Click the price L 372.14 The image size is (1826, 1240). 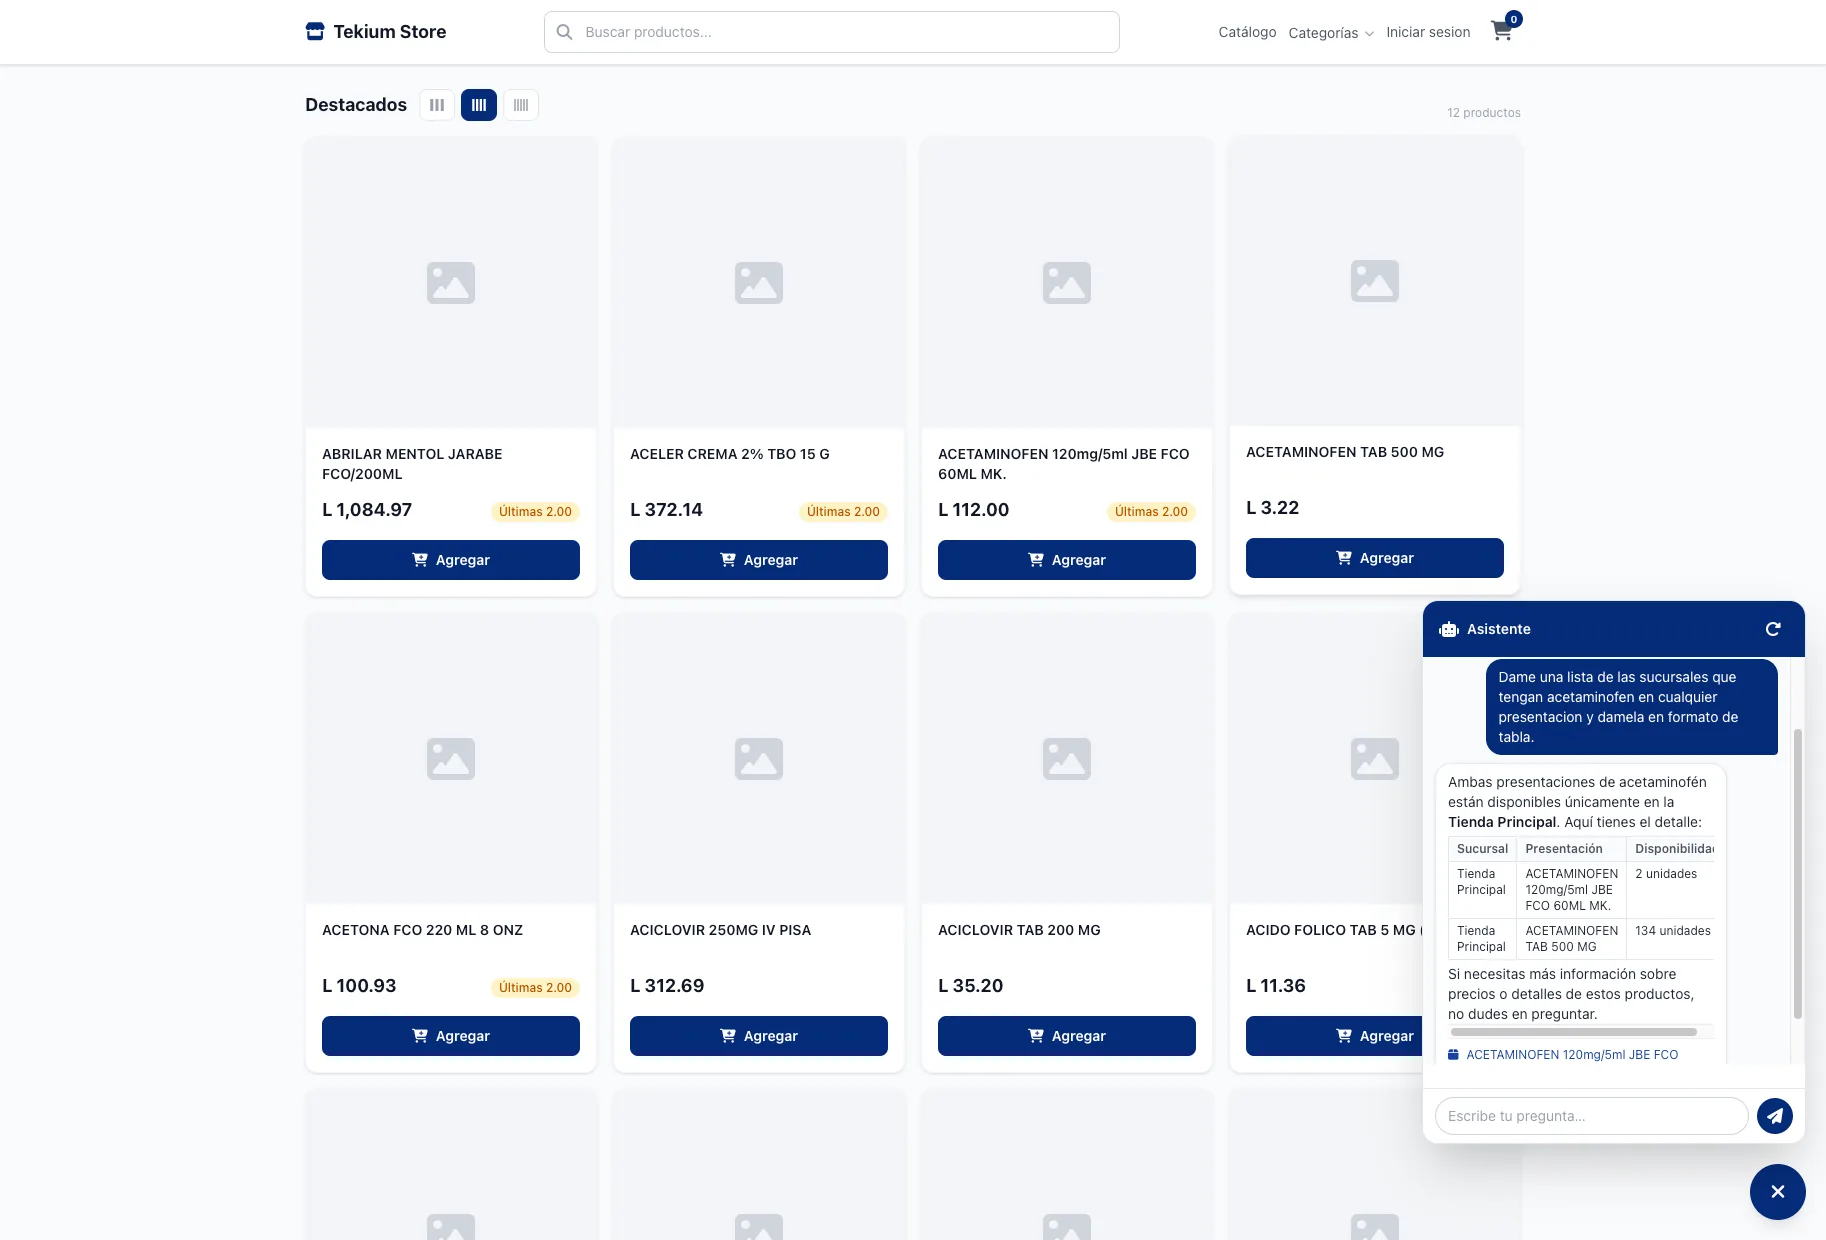click(x=666, y=510)
